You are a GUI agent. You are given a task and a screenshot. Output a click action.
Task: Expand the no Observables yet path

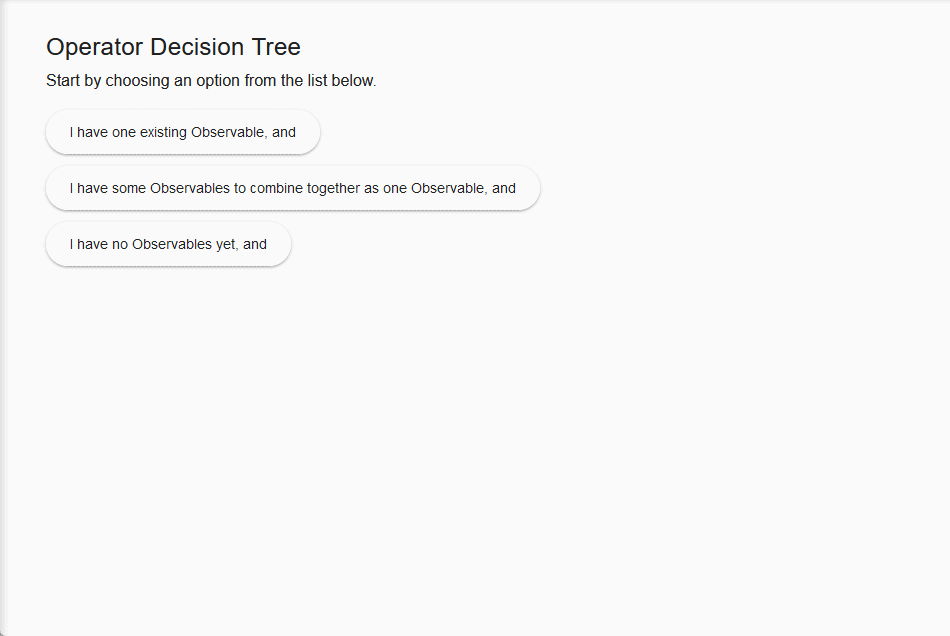click(x=168, y=244)
